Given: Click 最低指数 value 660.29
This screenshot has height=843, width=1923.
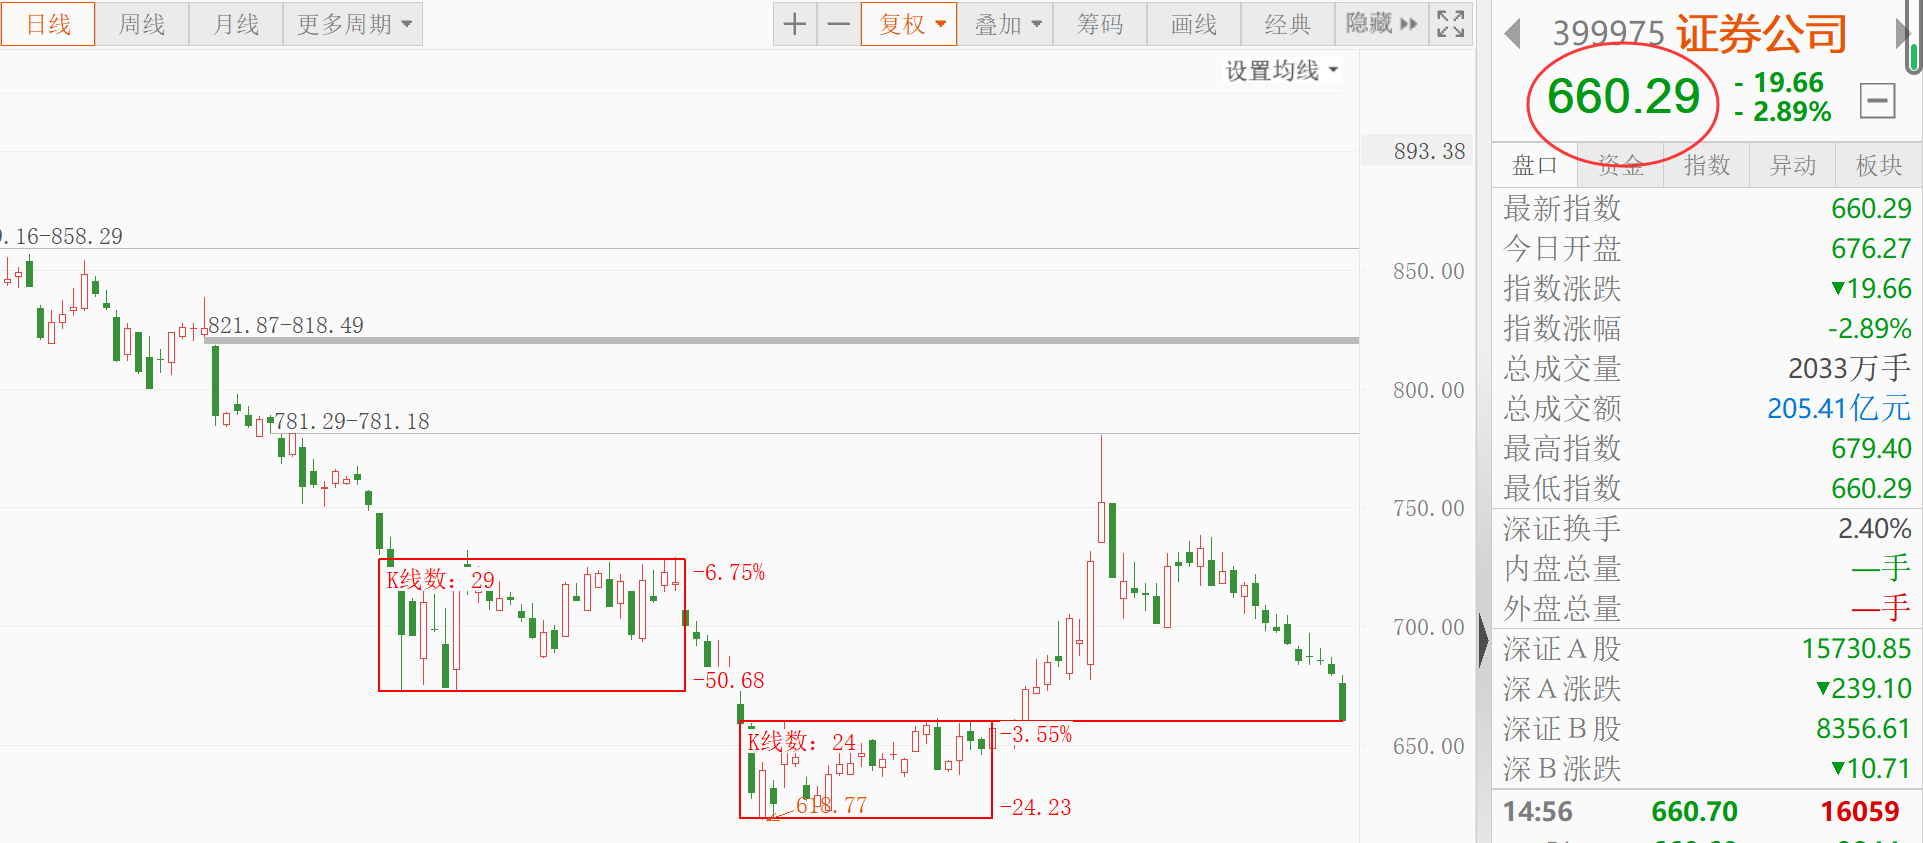Looking at the screenshot, I should pos(1871,488).
